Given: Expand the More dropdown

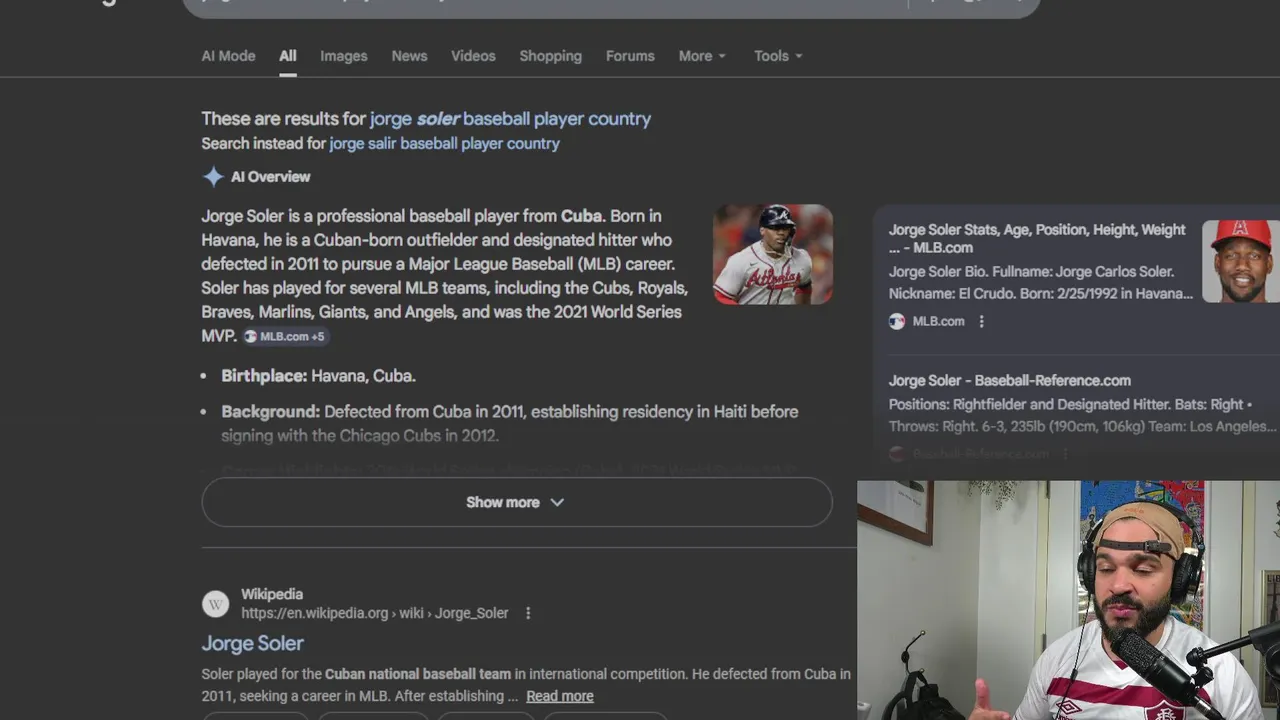Looking at the screenshot, I should tap(702, 56).
